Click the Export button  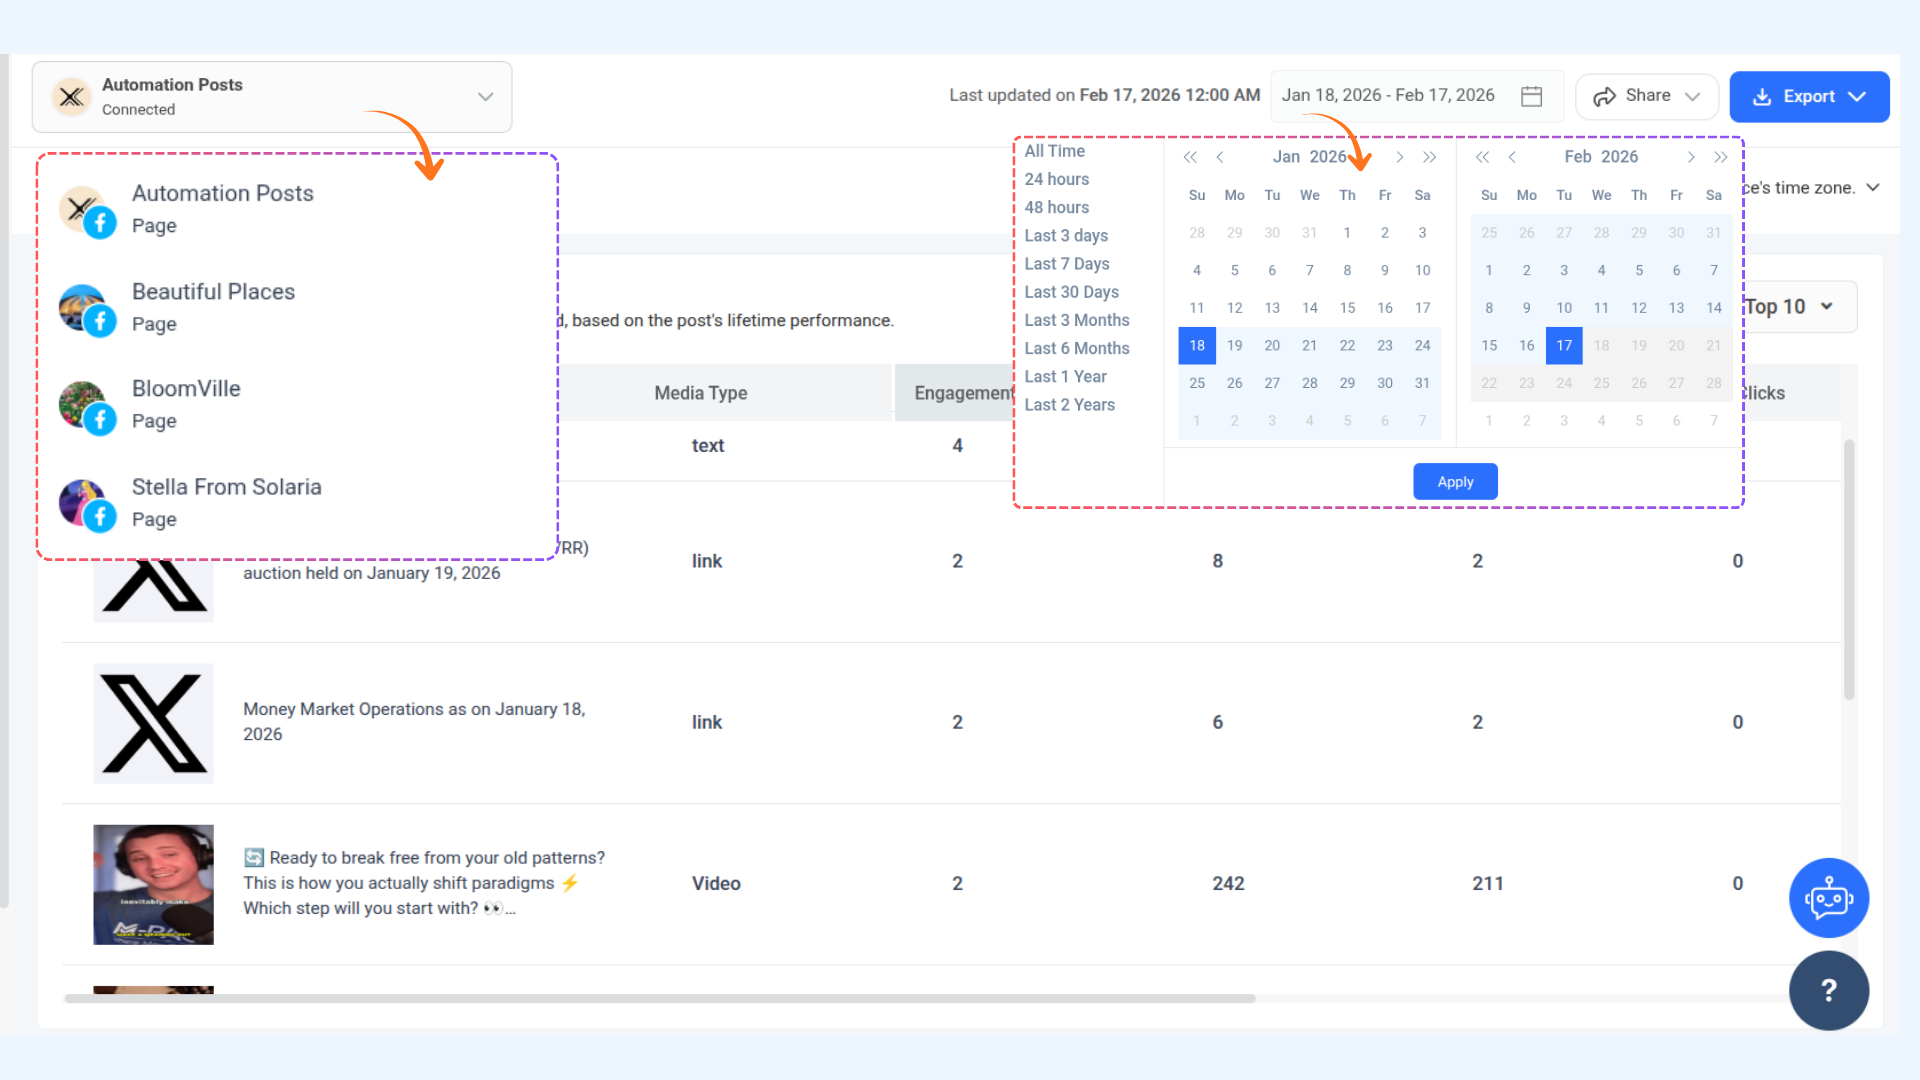pyautogui.click(x=1808, y=96)
